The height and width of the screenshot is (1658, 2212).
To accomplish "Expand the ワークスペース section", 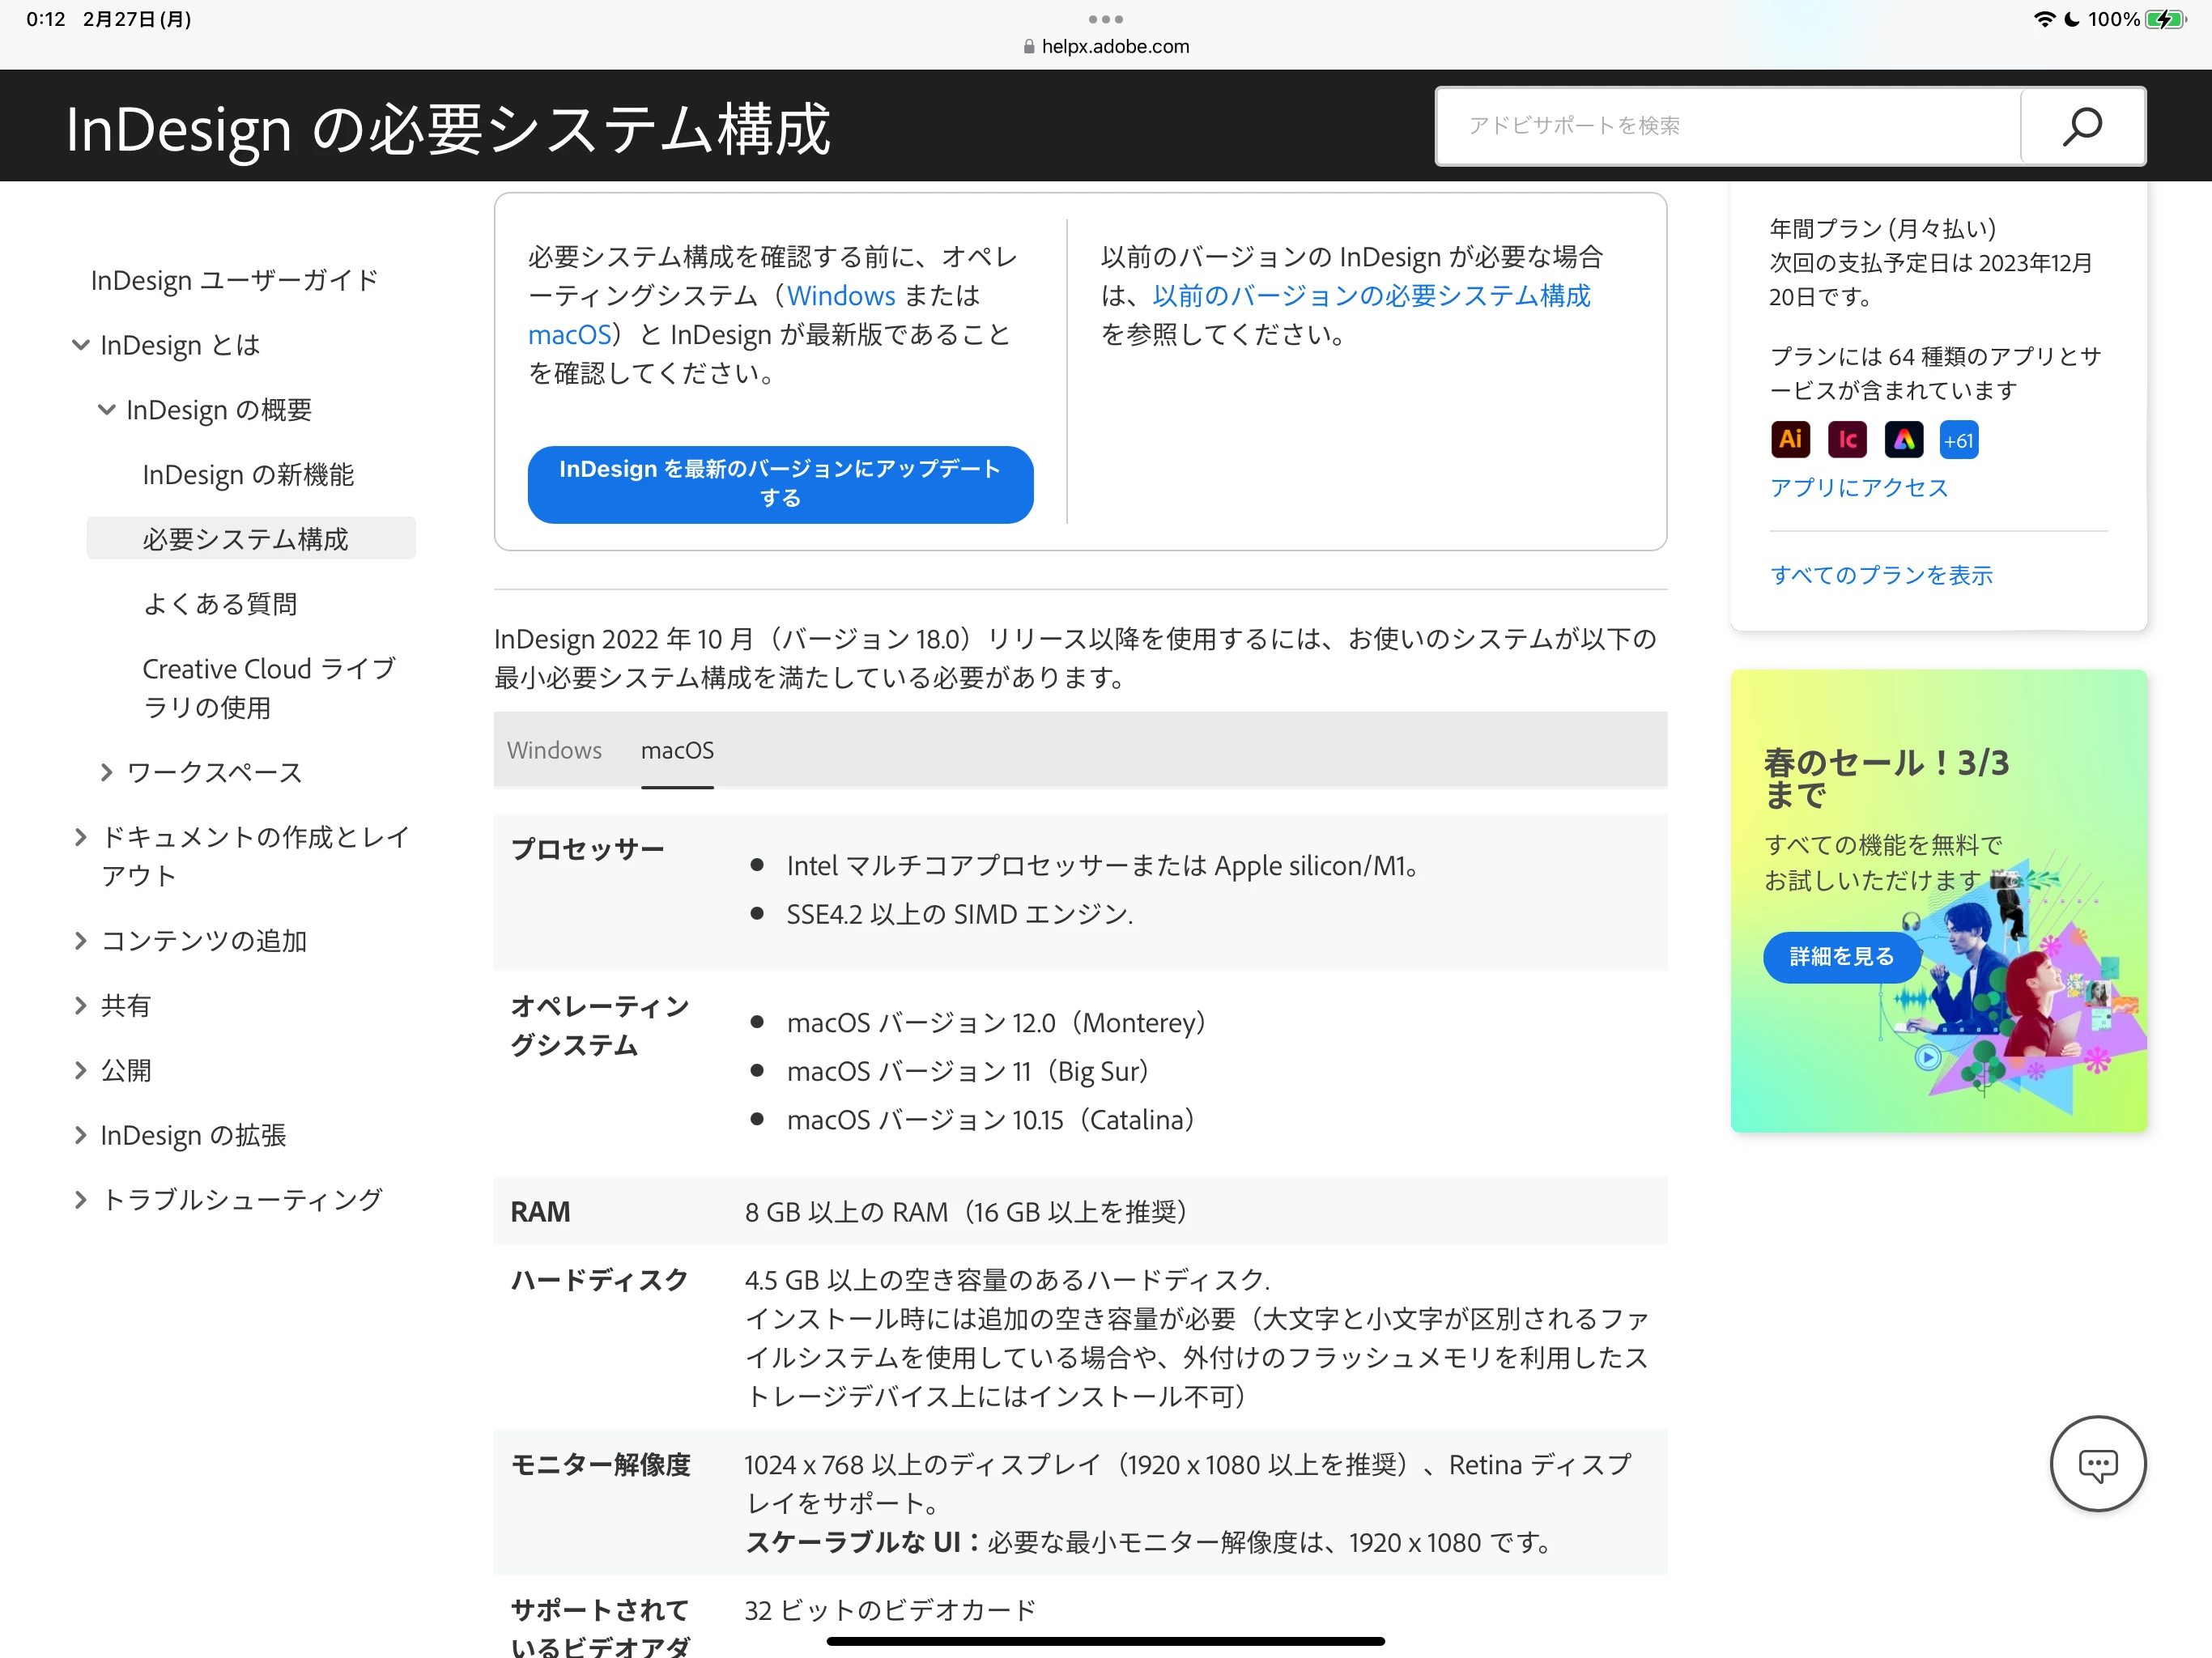I will coord(107,773).
